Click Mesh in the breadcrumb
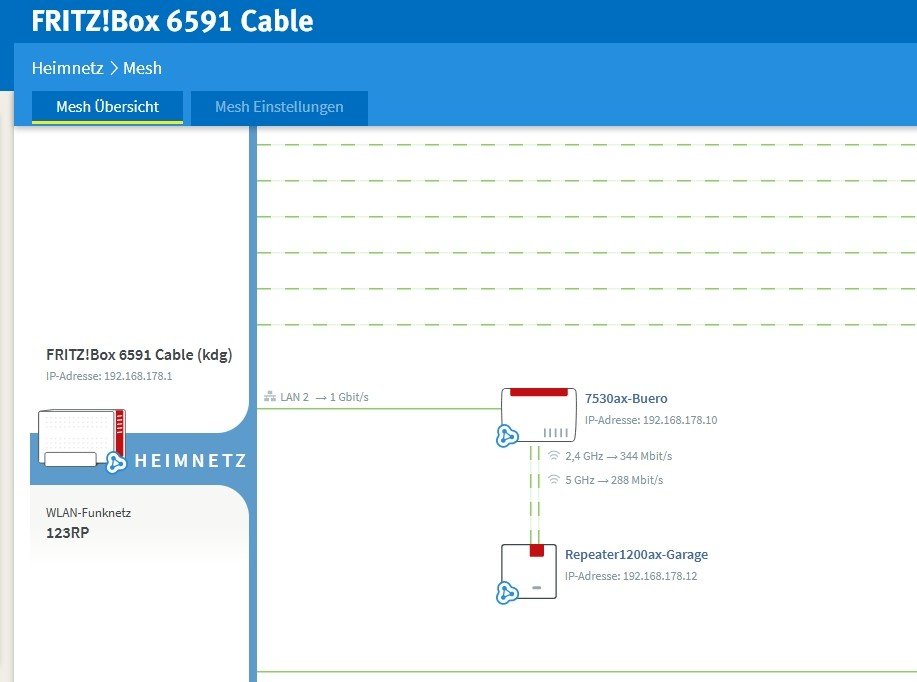This screenshot has height=682, width=917. [142, 68]
